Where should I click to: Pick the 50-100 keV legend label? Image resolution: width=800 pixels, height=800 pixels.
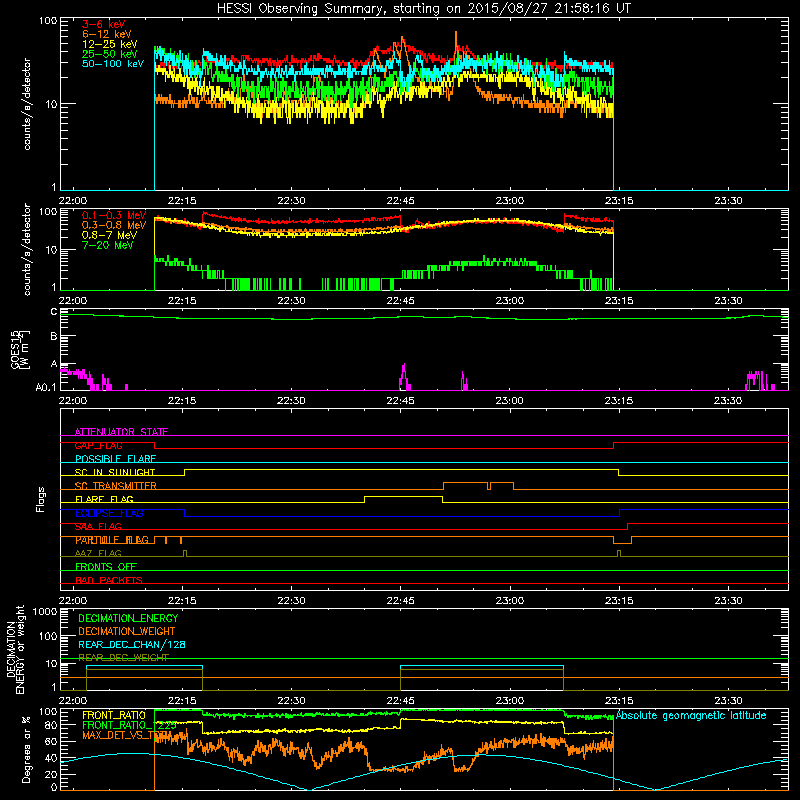click(113, 64)
